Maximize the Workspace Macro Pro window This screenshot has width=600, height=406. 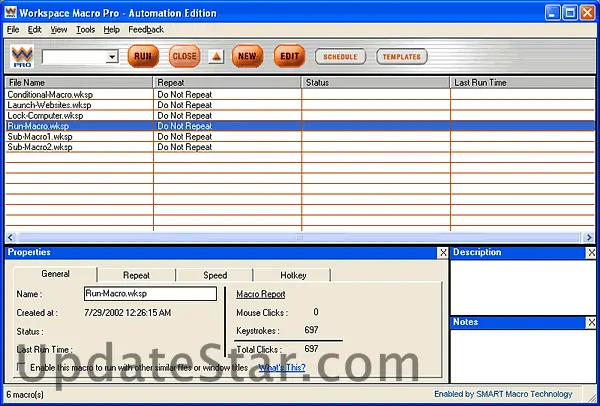(x=570, y=13)
